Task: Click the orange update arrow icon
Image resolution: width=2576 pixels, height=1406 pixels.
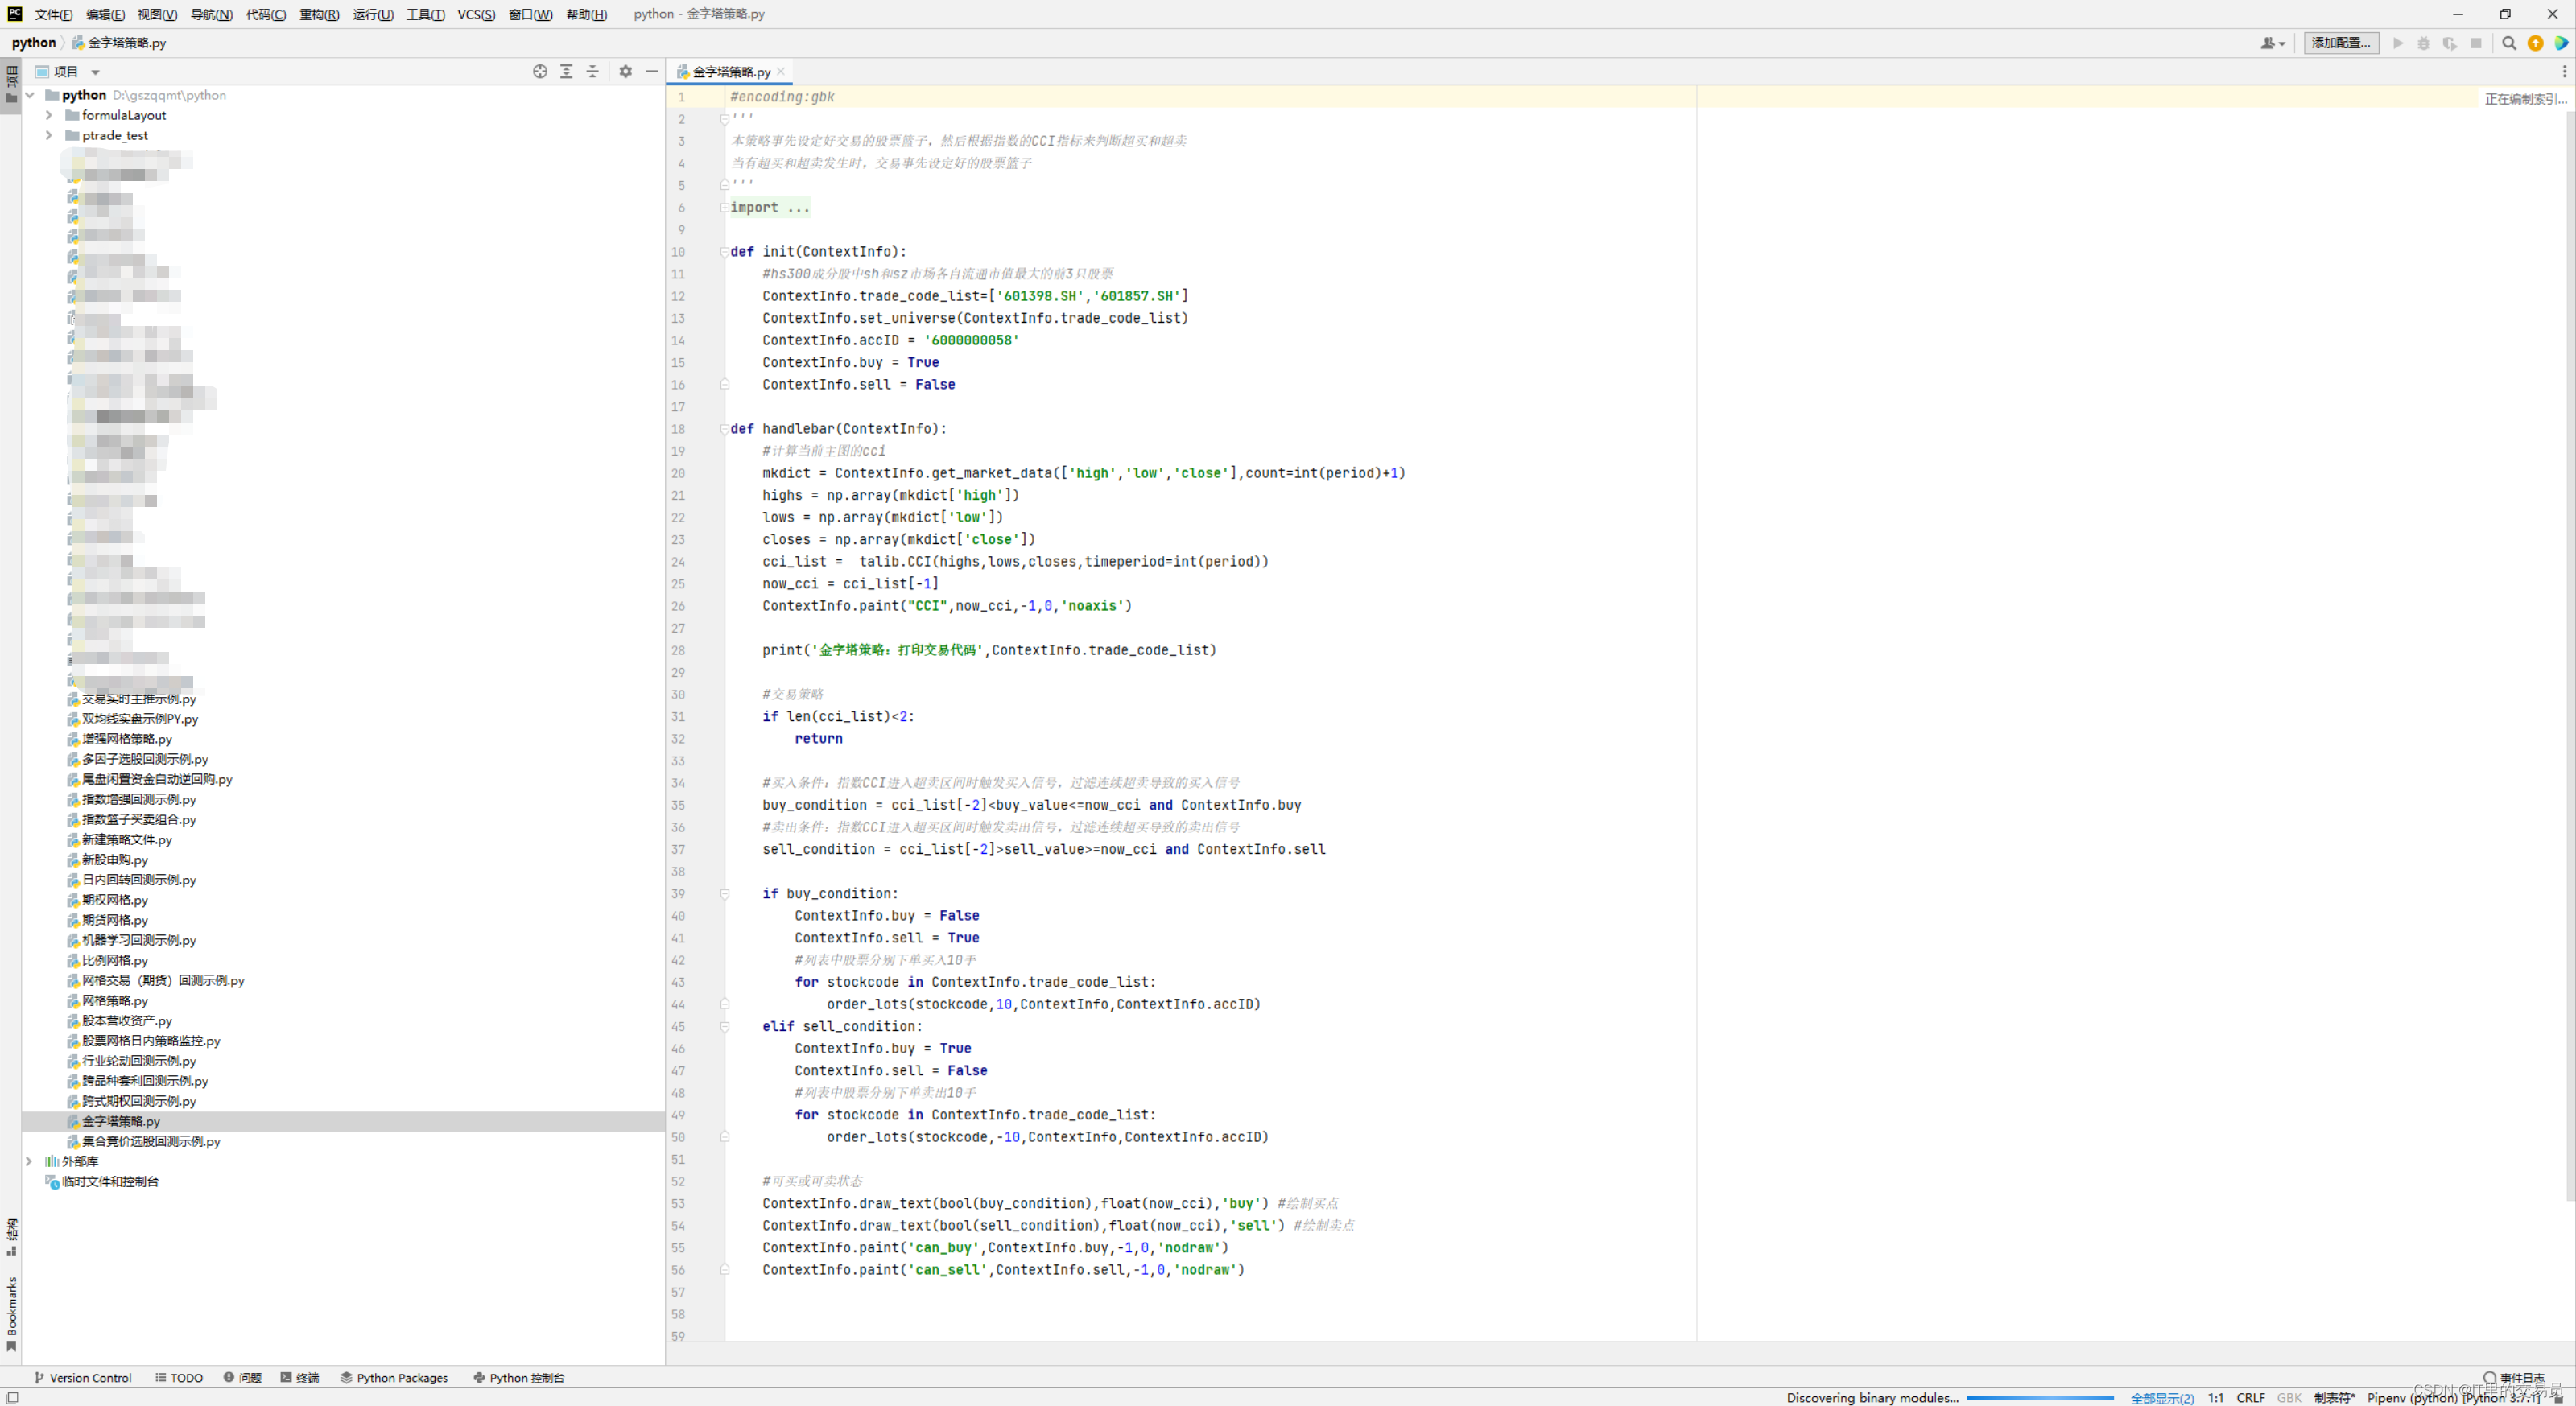Action: [x=2534, y=43]
